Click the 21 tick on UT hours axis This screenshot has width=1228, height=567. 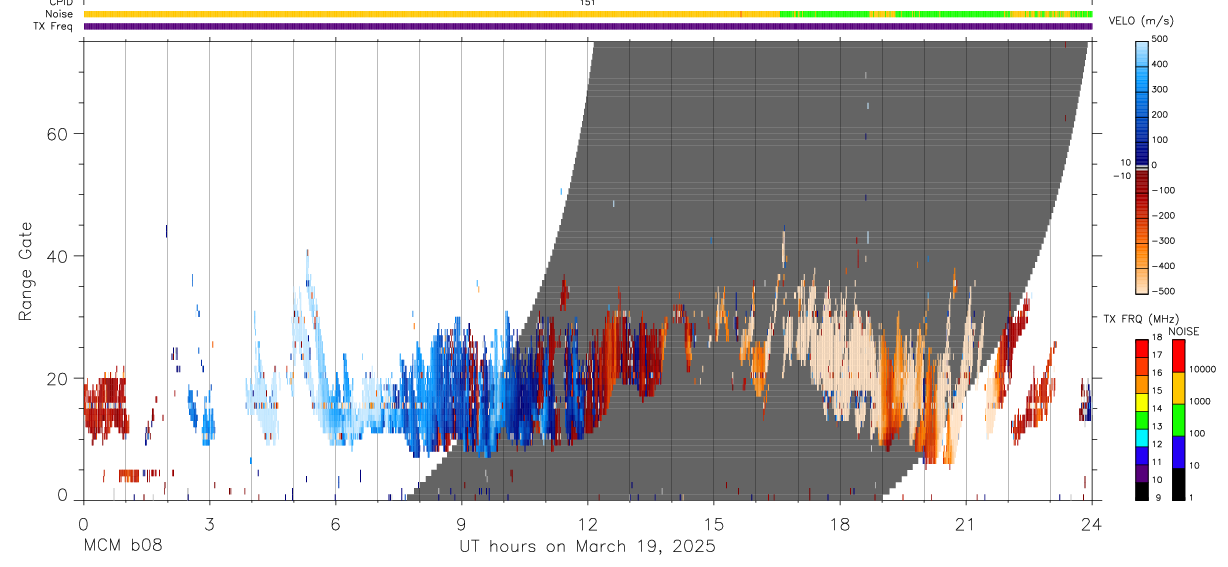click(x=965, y=524)
